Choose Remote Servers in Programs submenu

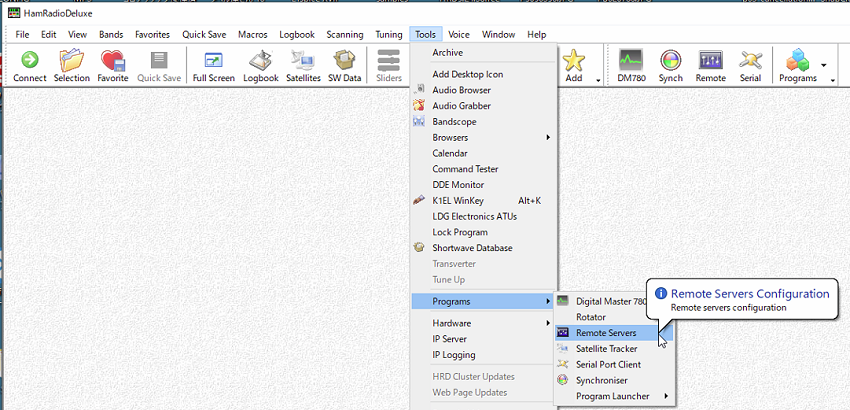(x=614, y=333)
